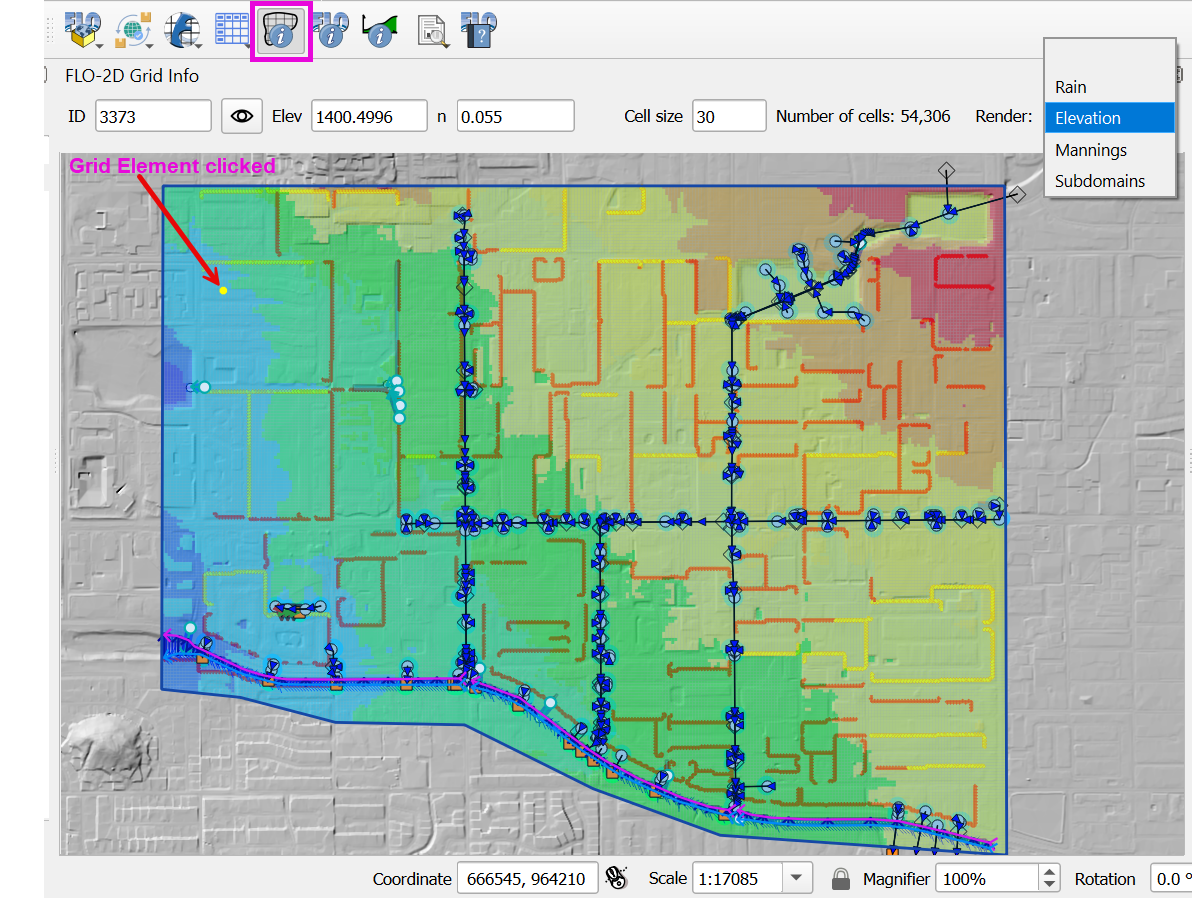Click the Cell size input field
This screenshot has height=898, width=1192.
[x=728, y=116]
